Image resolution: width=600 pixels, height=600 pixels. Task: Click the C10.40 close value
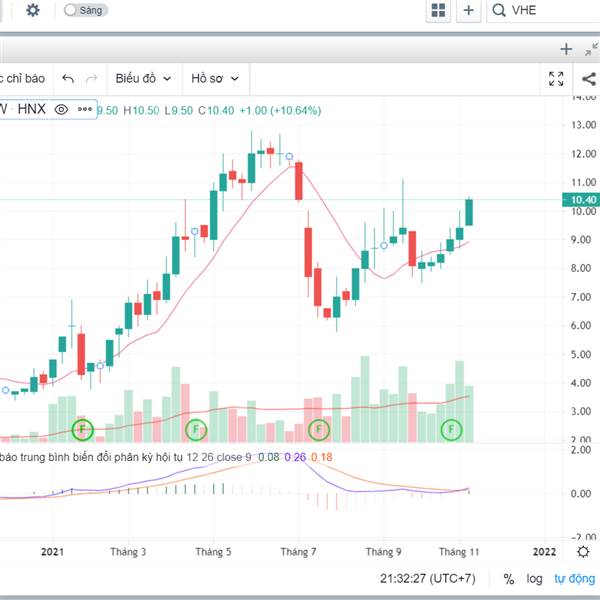point(216,111)
